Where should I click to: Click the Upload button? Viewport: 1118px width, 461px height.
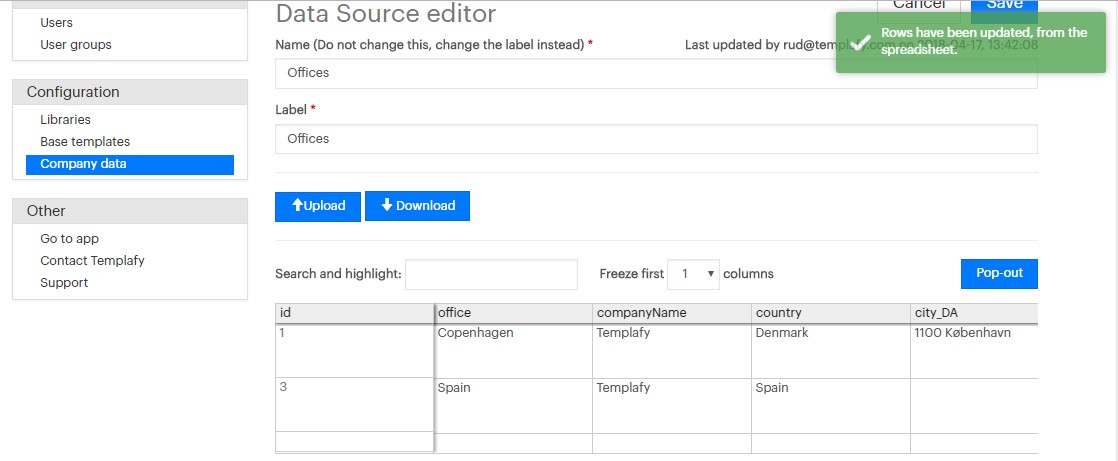tap(318, 206)
